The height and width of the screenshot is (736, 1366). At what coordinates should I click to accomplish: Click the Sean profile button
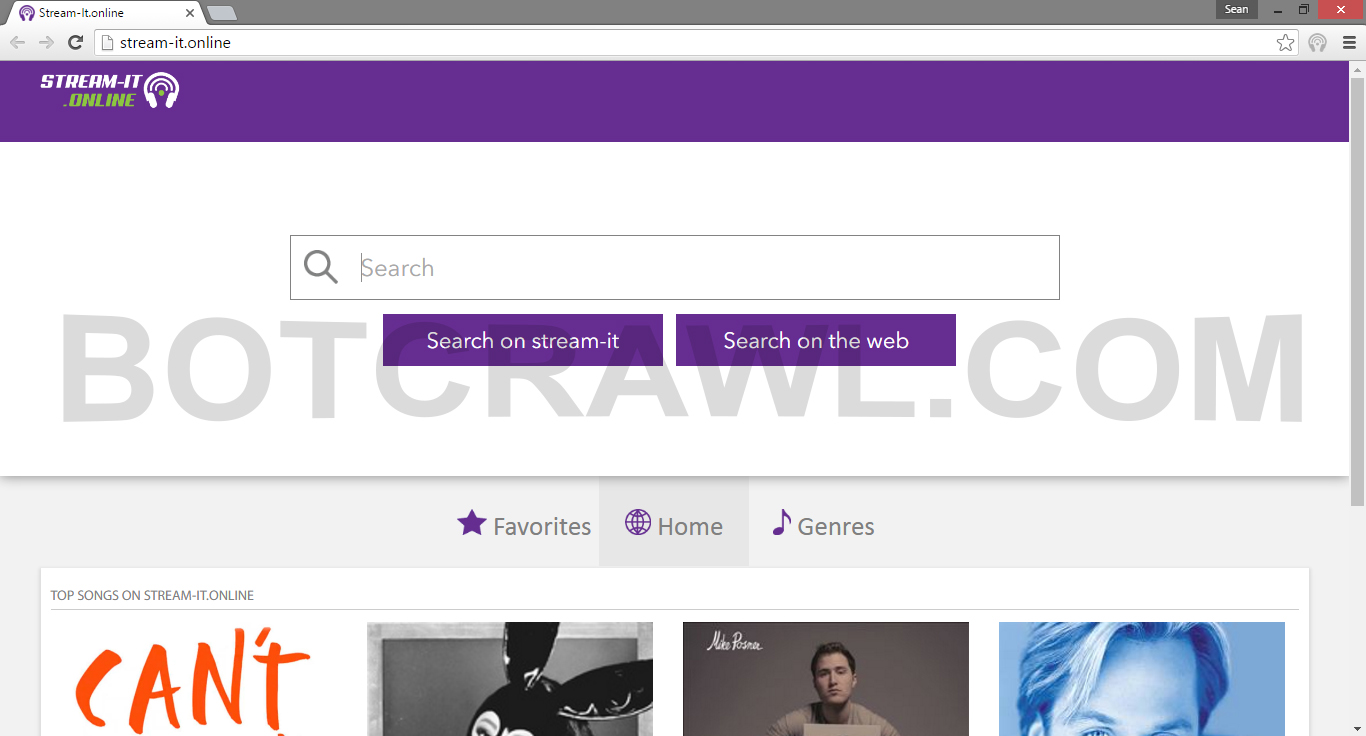[x=1236, y=9]
